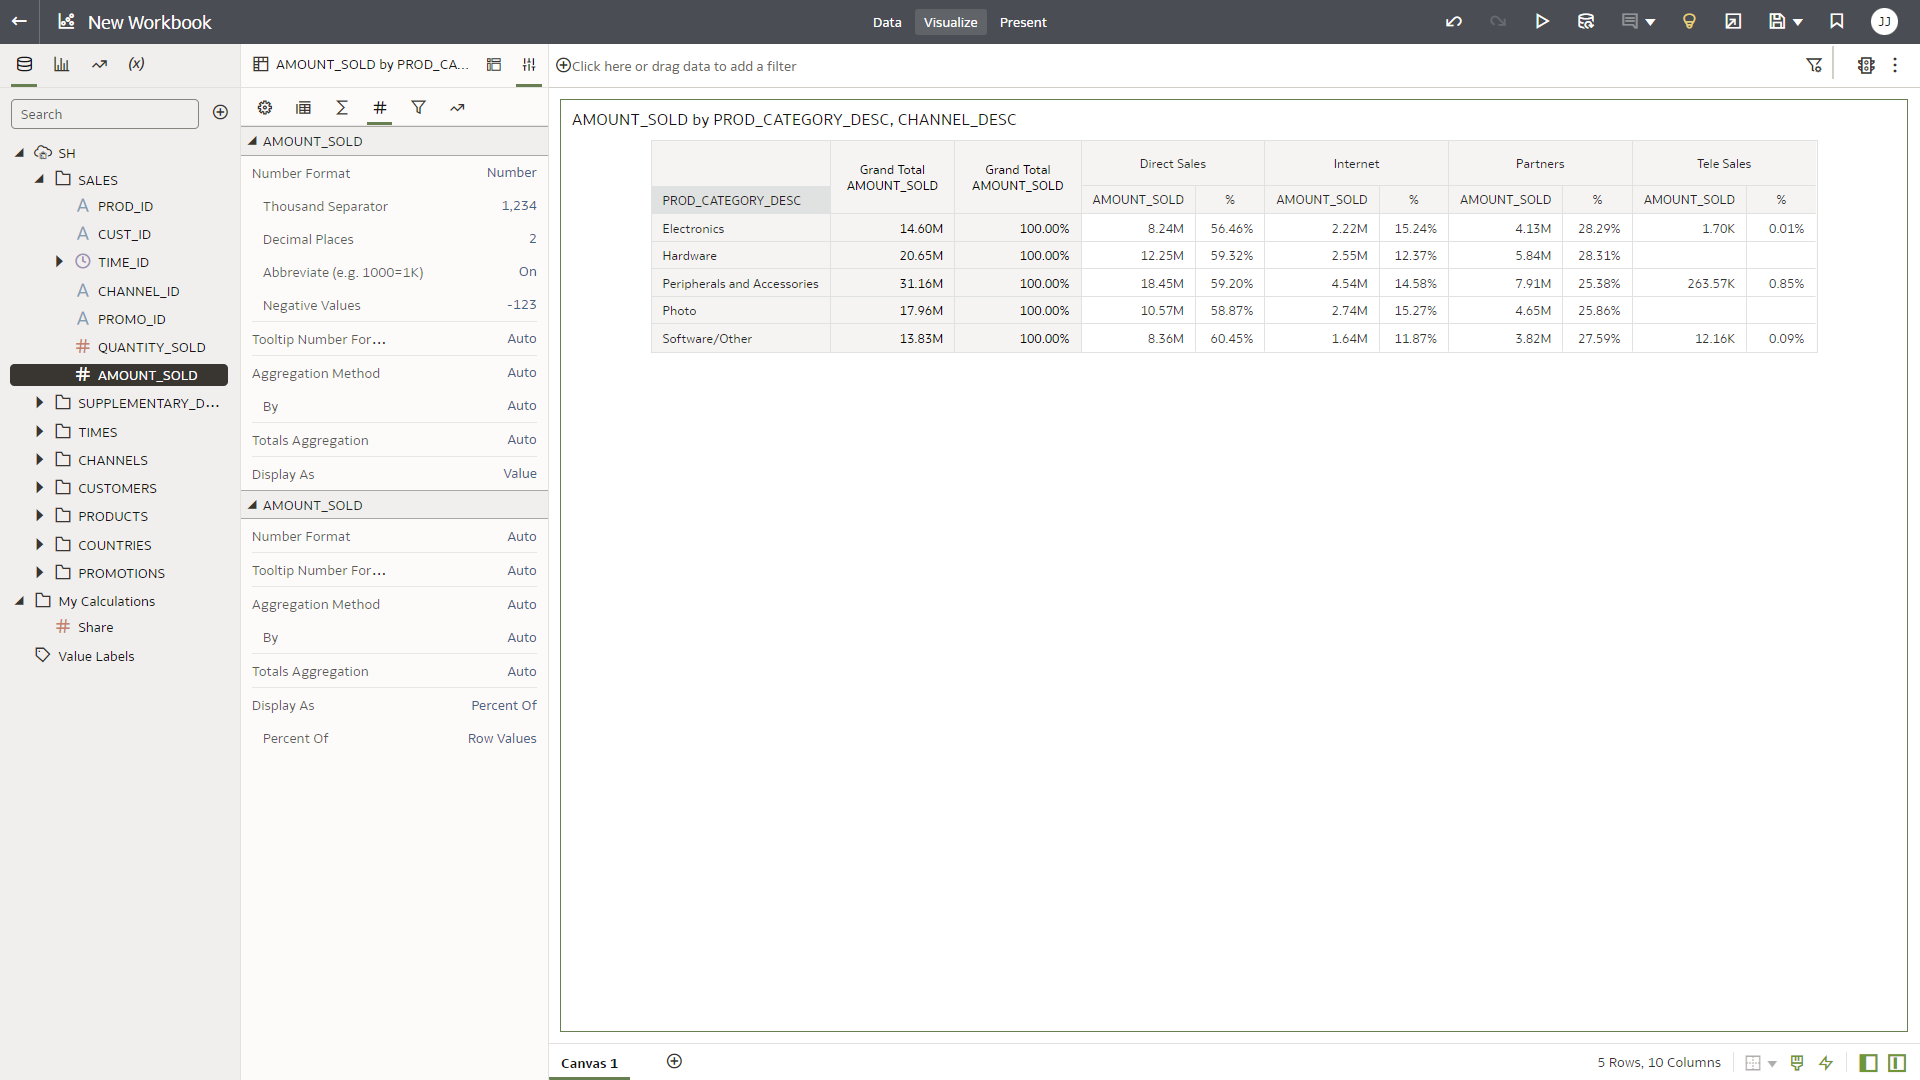This screenshot has height=1080, width=1920.
Task: Toggle the grammar panel visibility icon
Action: [x=1897, y=1063]
